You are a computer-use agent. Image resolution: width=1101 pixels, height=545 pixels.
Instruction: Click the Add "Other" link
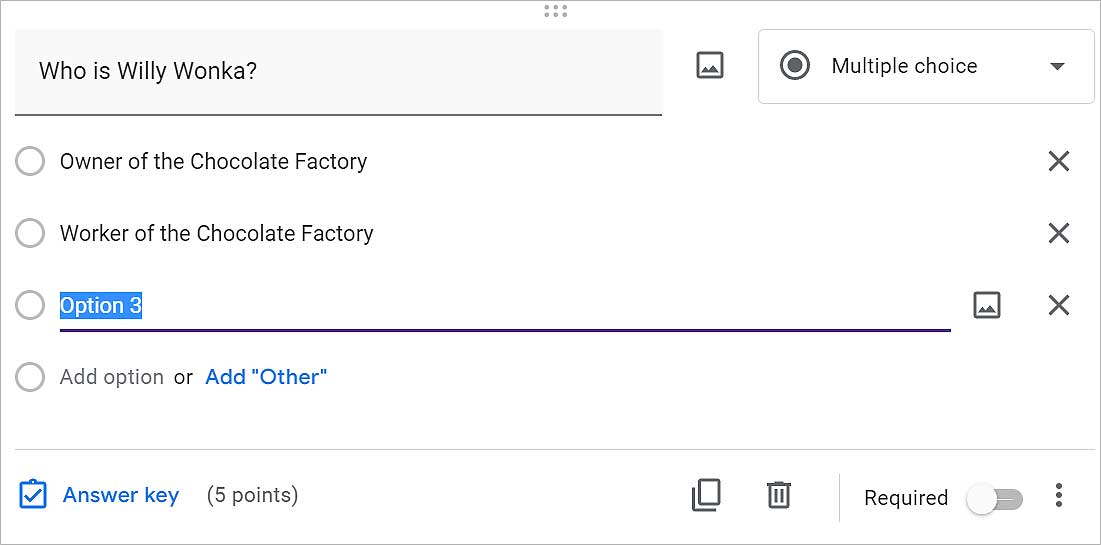pos(266,377)
